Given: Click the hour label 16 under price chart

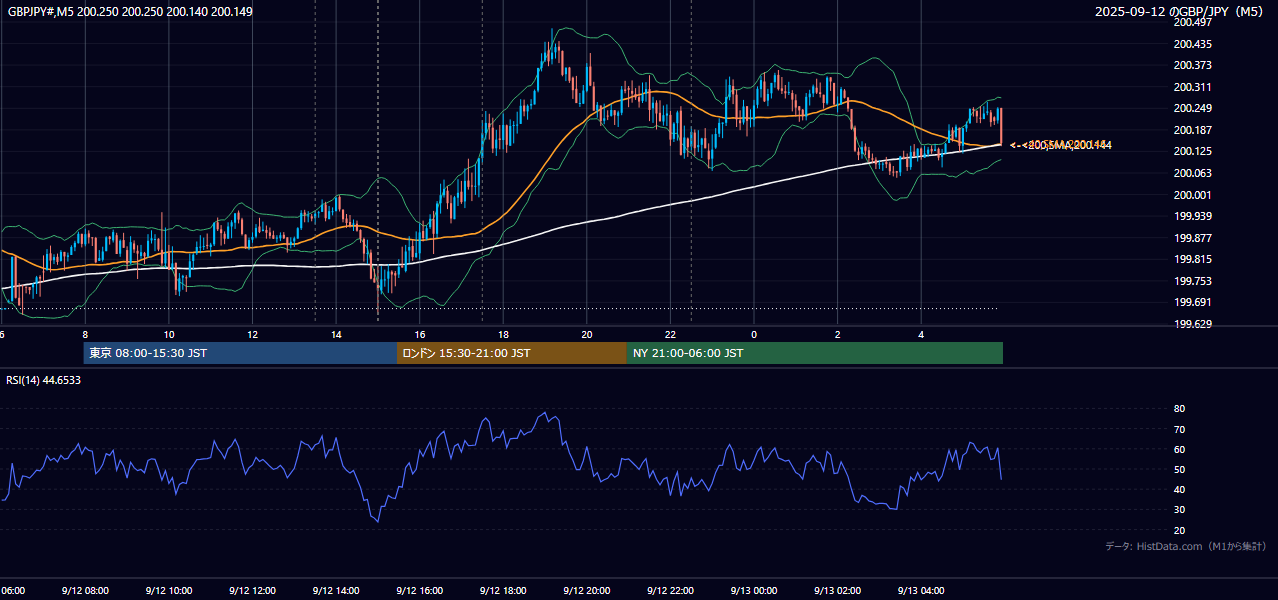Looking at the screenshot, I should click(x=420, y=334).
